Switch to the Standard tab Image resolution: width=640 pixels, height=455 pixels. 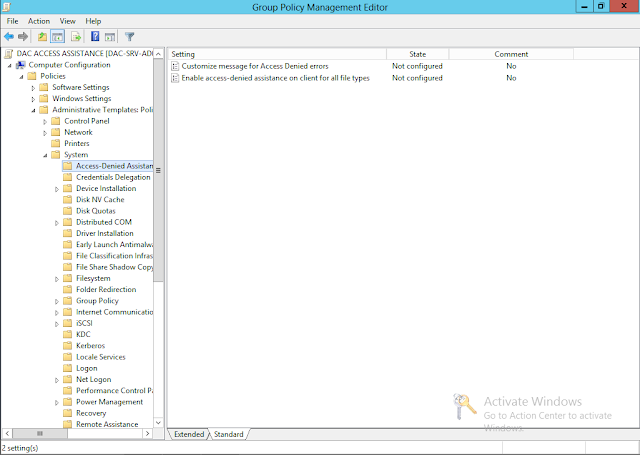(229, 434)
